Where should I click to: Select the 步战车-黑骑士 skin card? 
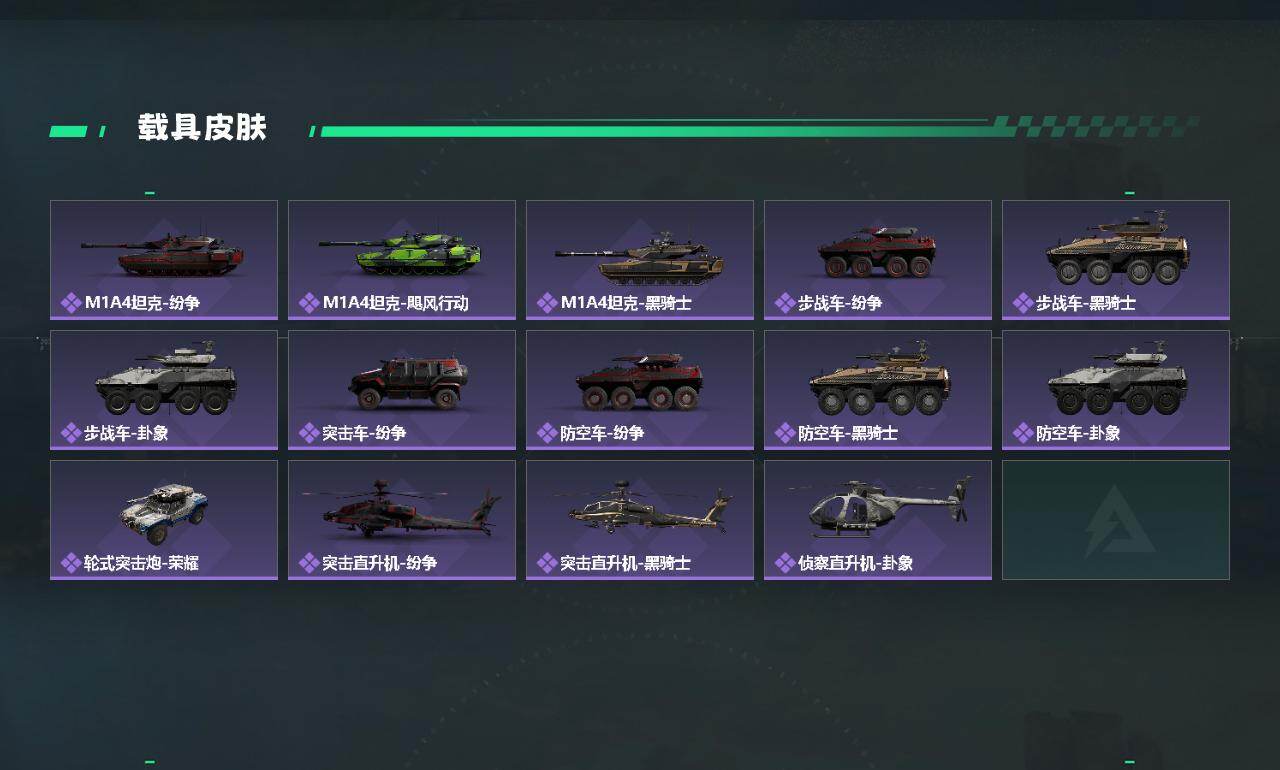1116,260
